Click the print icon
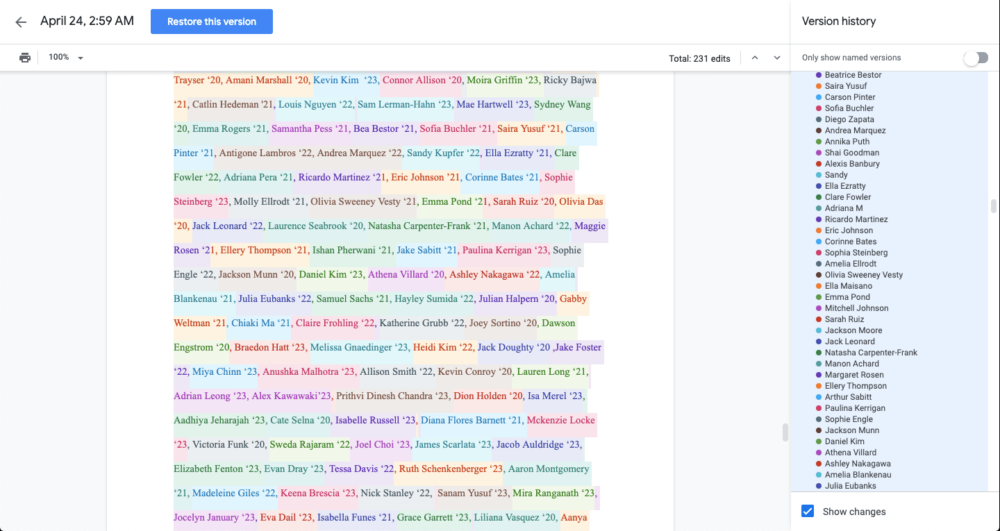The height and width of the screenshot is (531, 1000). (x=25, y=58)
